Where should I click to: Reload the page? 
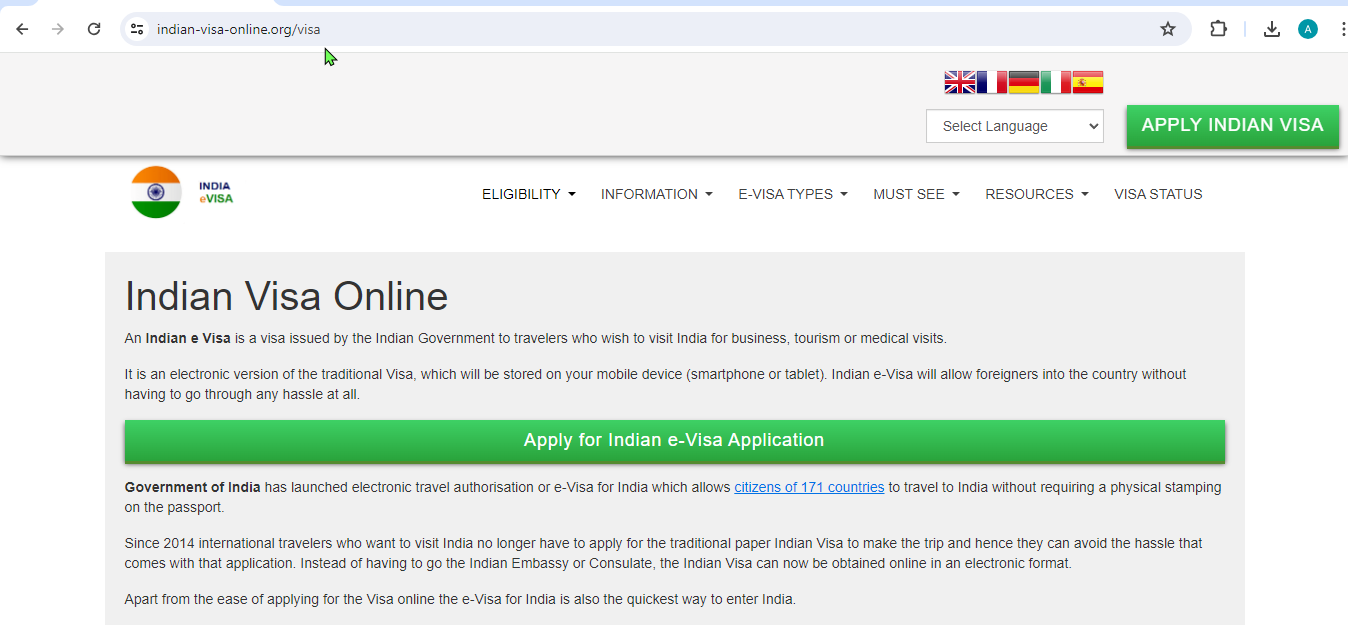click(x=94, y=29)
